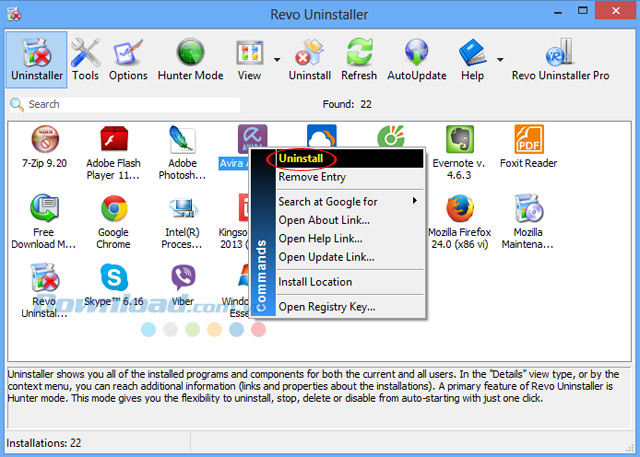Viewport: 640px width, 457px height.
Task: Select Open Registry Key… menu item
Action: coord(326,307)
